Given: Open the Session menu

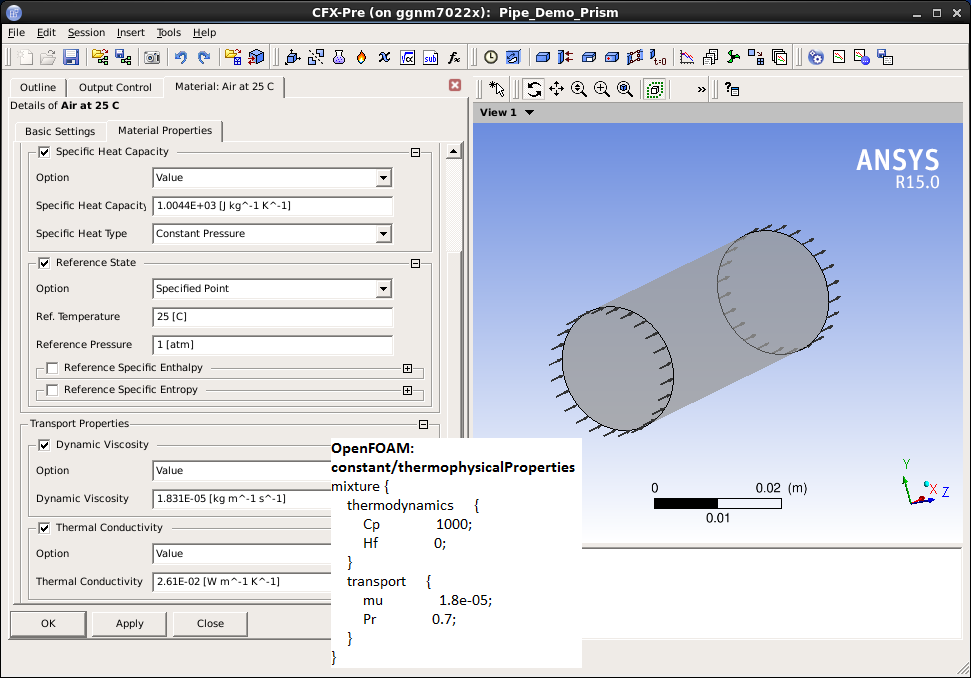Looking at the screenshot, I should click(x=86, y=32).
